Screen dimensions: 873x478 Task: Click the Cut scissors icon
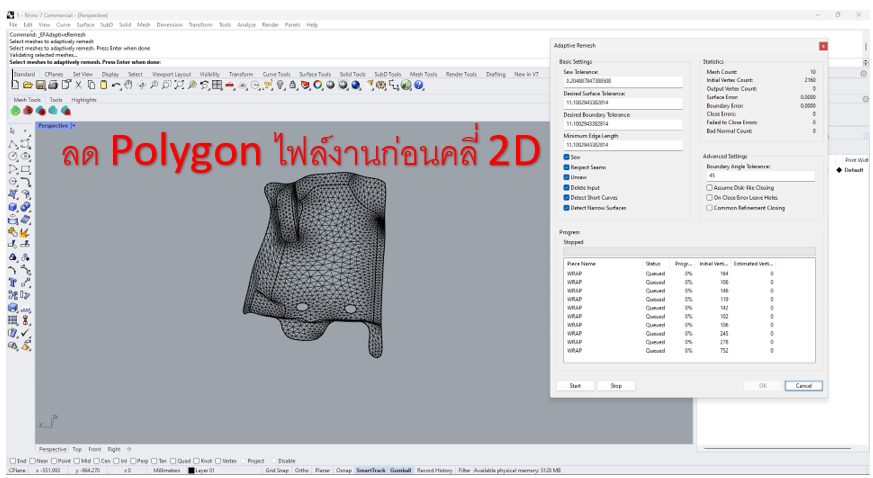point(80,86)
